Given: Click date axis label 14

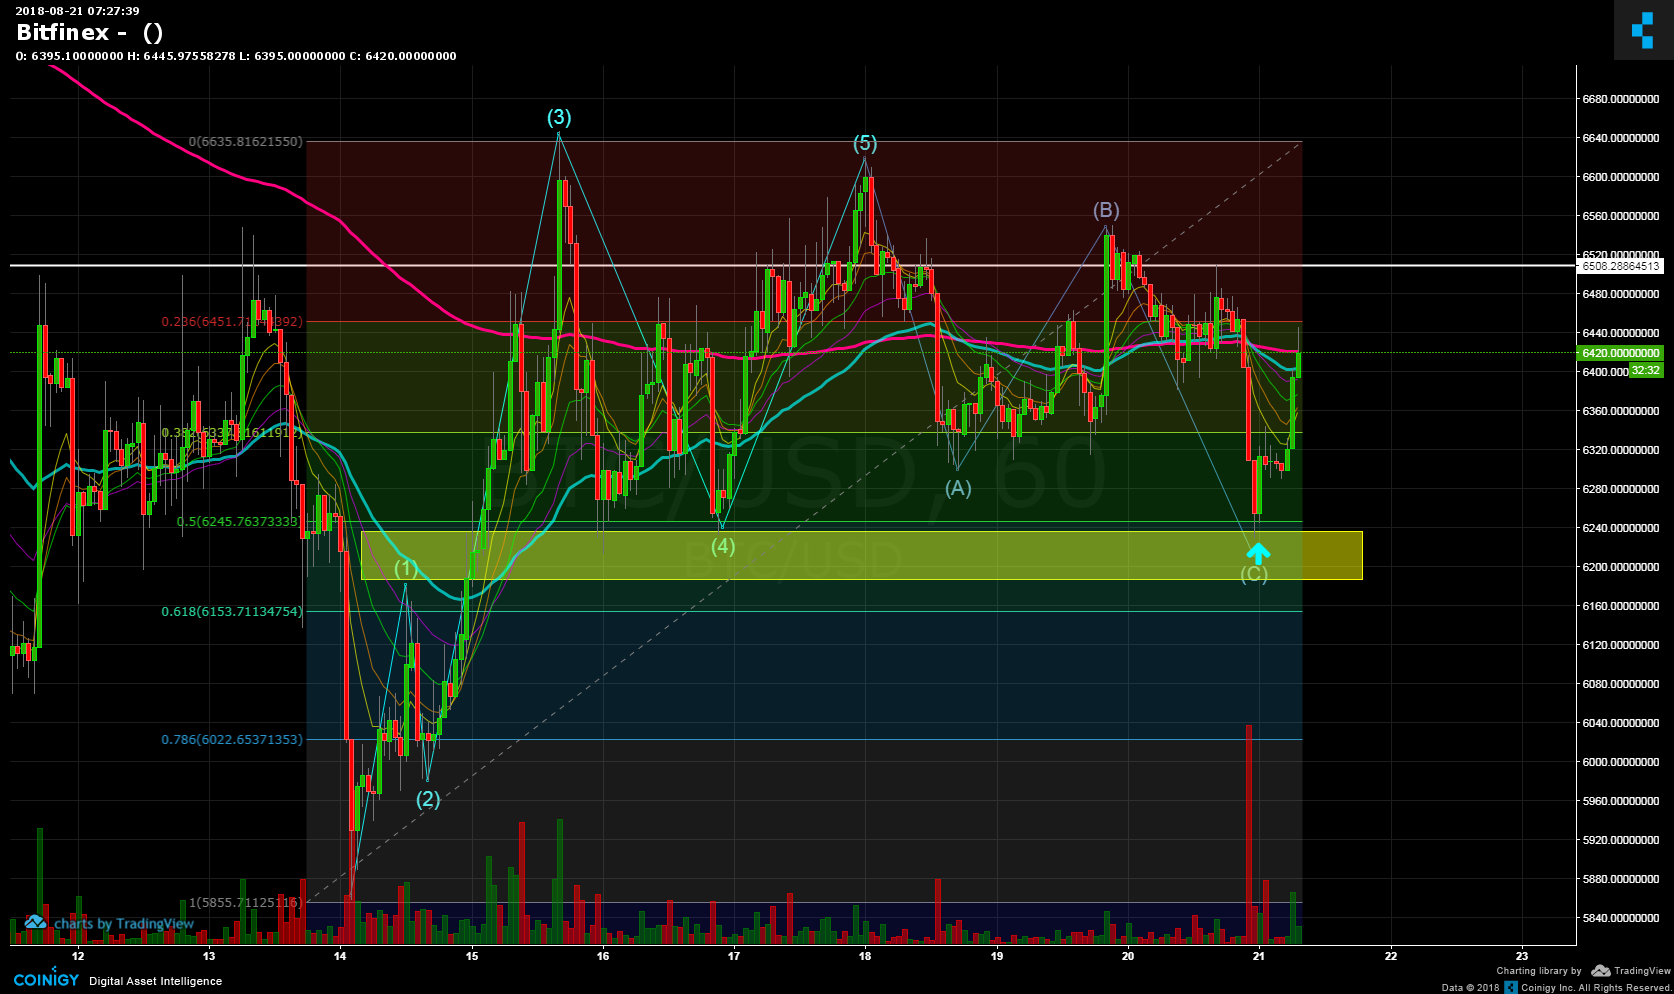Looking at the screenshot, I should pyautogui.click(x=340, y=956).
